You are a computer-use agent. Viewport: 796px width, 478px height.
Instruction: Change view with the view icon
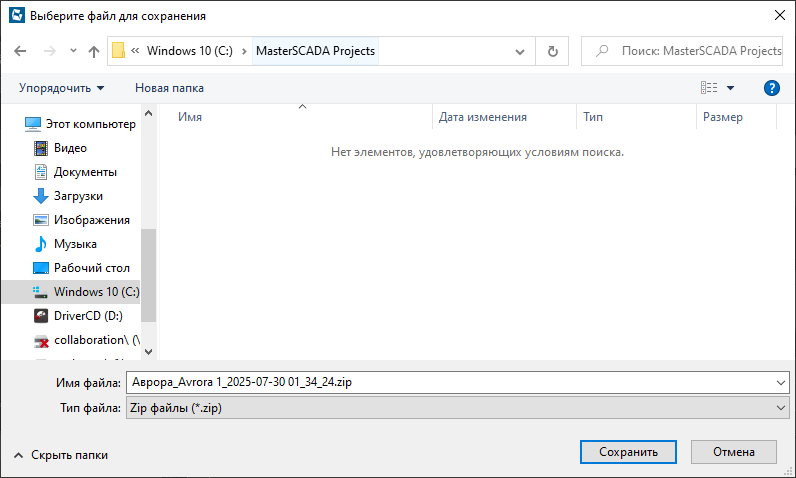tap(709, 88)
